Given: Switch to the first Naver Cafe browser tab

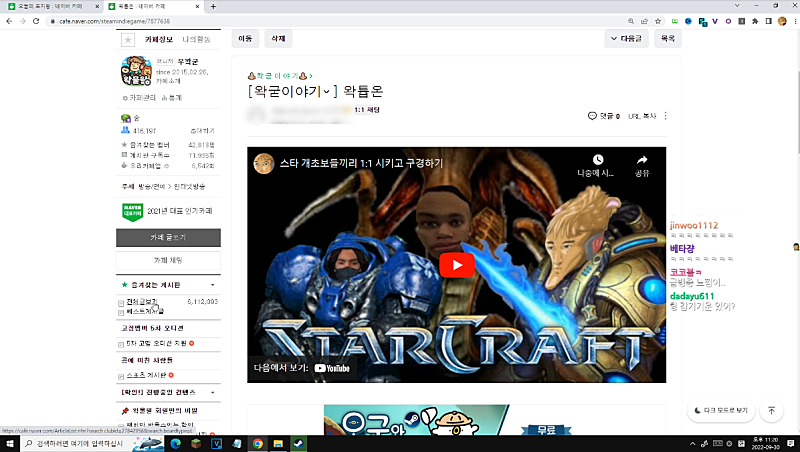Looking at the screenshot, I should click(x=54, y=6).
